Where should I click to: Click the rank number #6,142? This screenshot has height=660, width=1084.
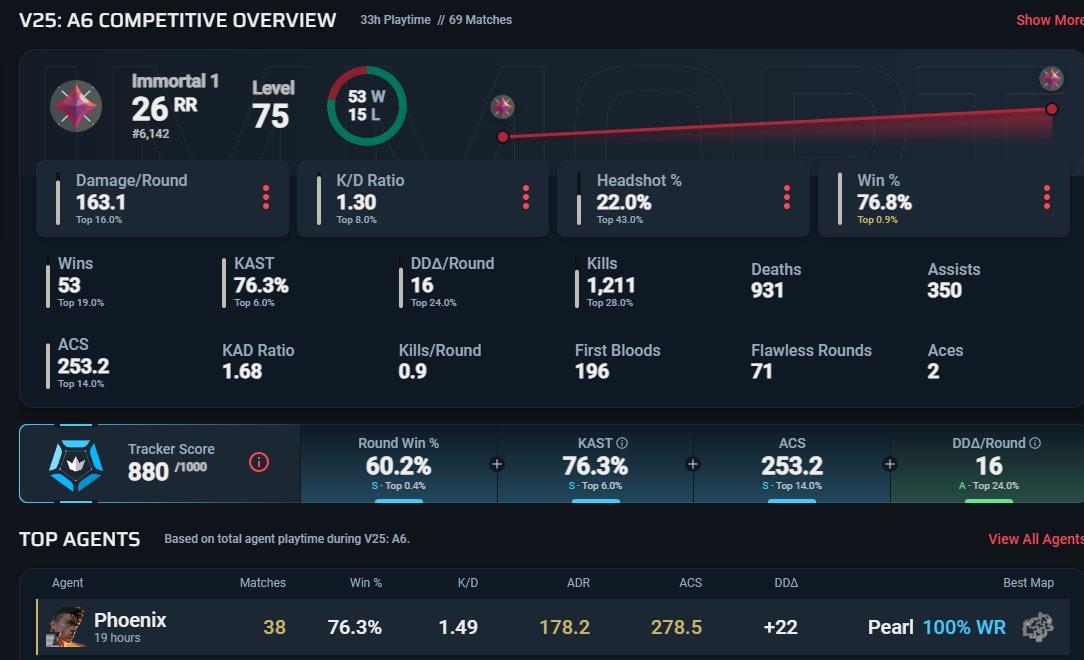tap(150, 133)
